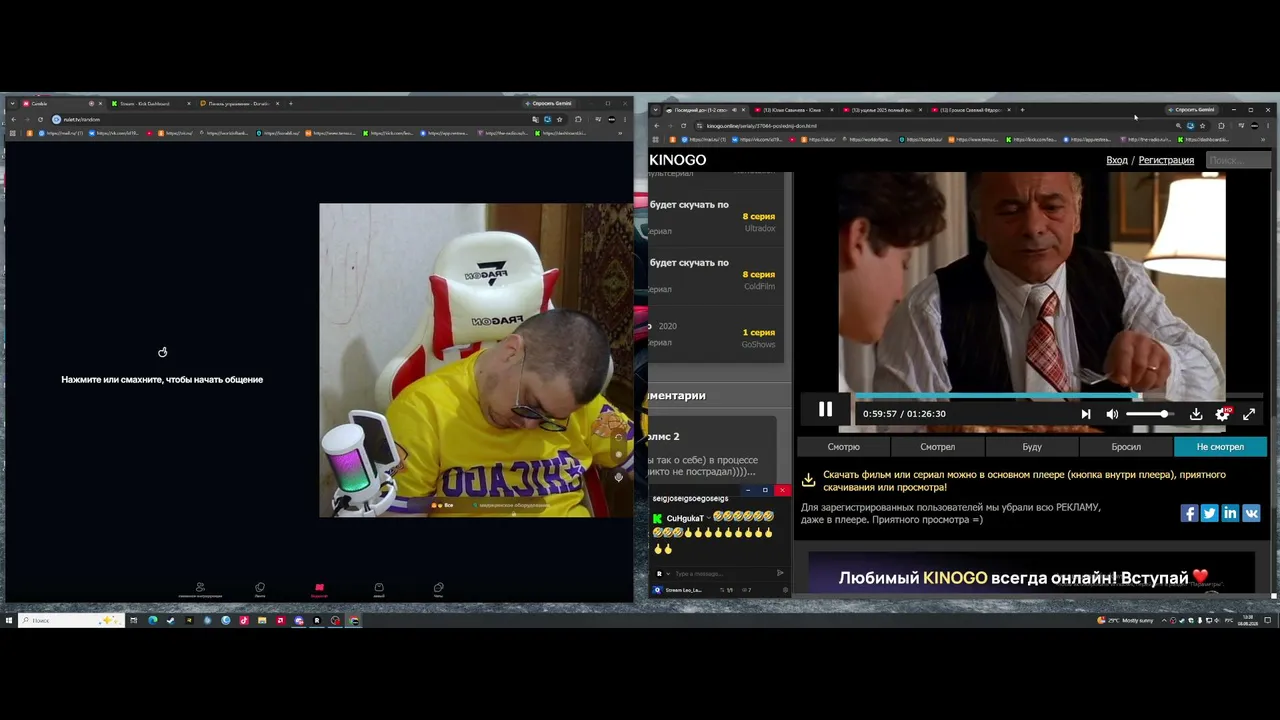The image size is (1280, 720).
Task: Reload the rulet.tv page
Action: tap(41, 120)
